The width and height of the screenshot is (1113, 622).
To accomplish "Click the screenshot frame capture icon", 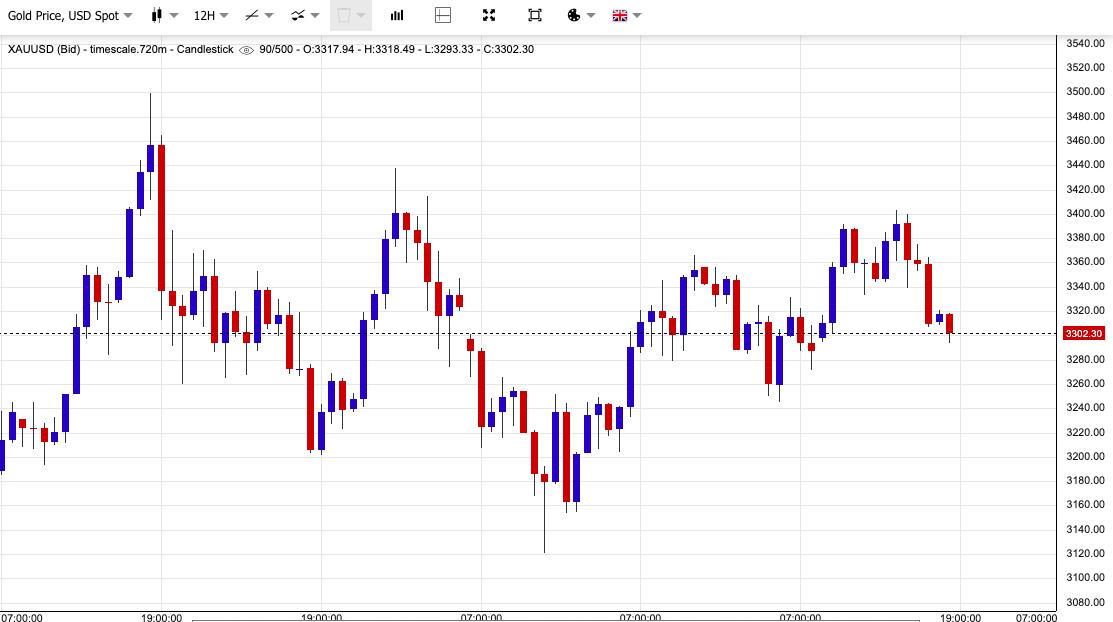I will (535, 15).
